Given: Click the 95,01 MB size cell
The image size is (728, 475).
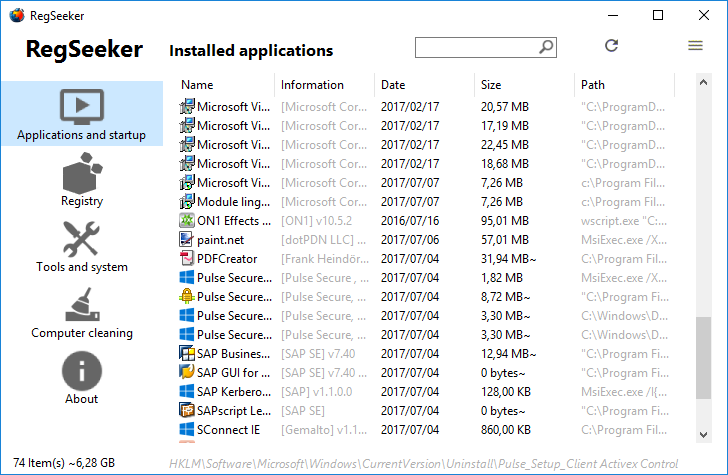Looking at the screenshot, I should point(505,221).
